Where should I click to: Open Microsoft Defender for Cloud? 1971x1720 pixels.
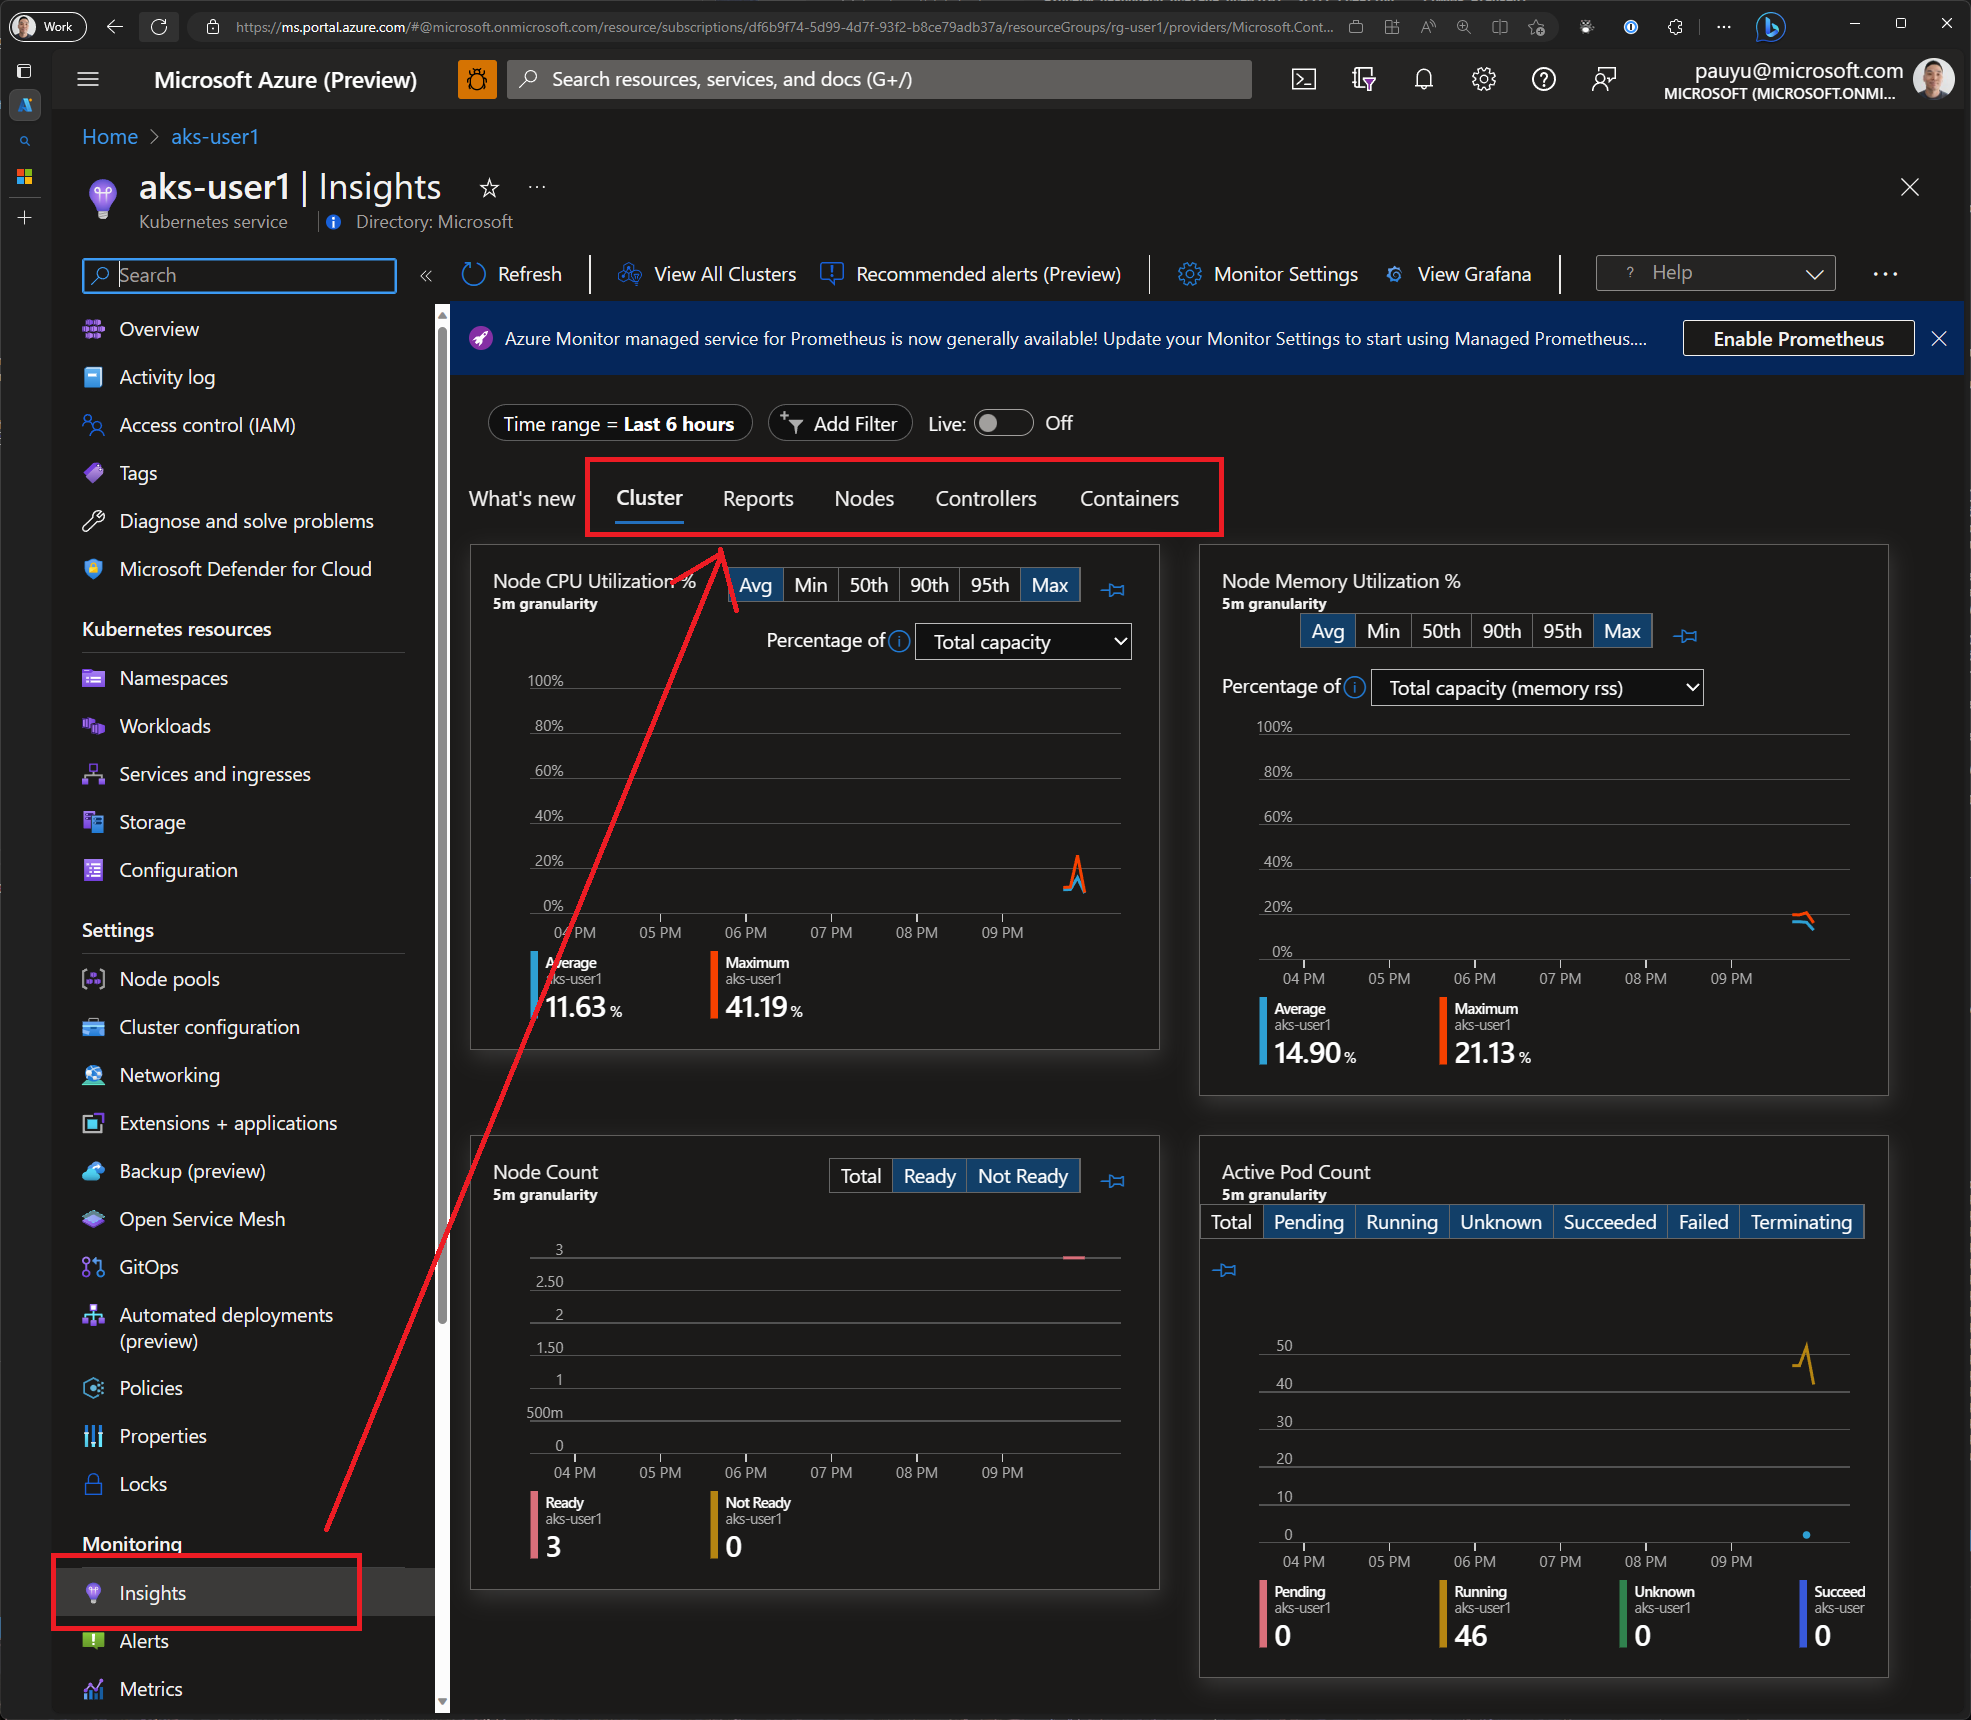coord(245,569)
